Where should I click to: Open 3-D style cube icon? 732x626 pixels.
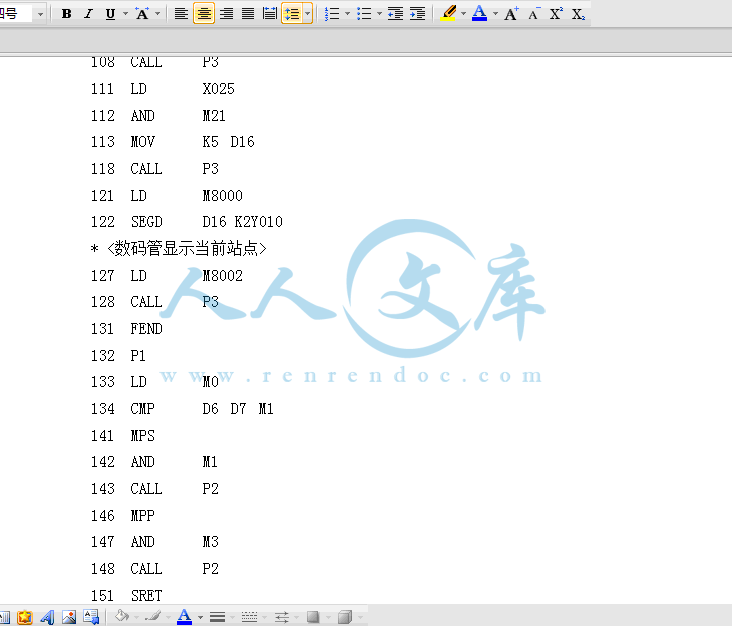pos(345,617)
